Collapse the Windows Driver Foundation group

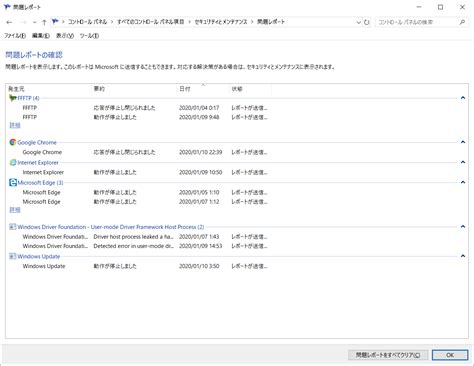(463, 227)
